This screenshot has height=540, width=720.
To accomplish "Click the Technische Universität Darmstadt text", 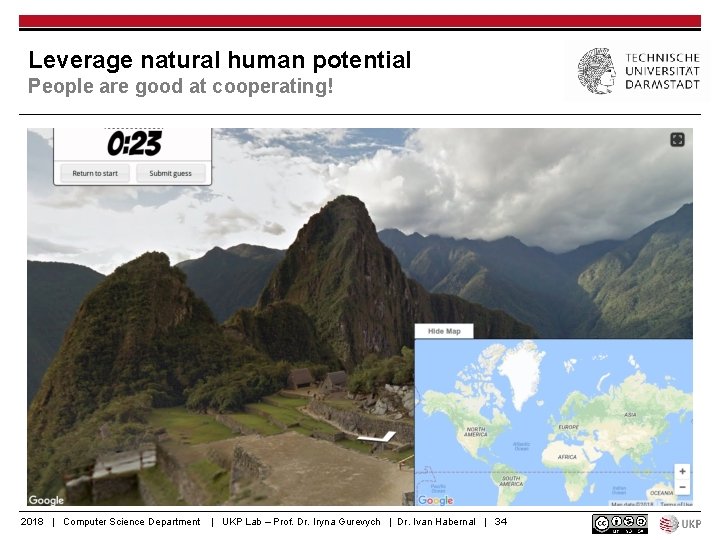I will pyautogui.click(x=662, y=71).
